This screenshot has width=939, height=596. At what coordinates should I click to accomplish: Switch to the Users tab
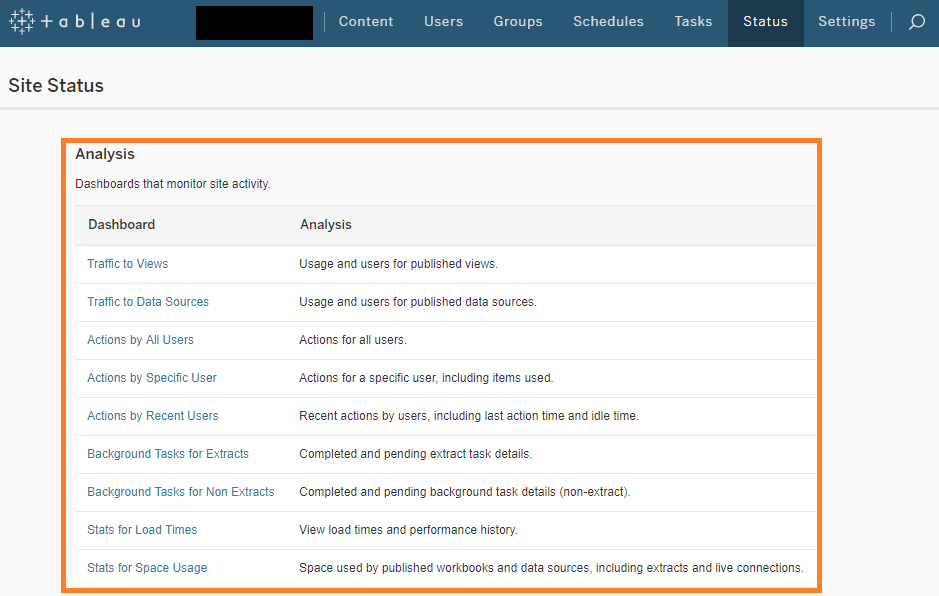[443, 21]
